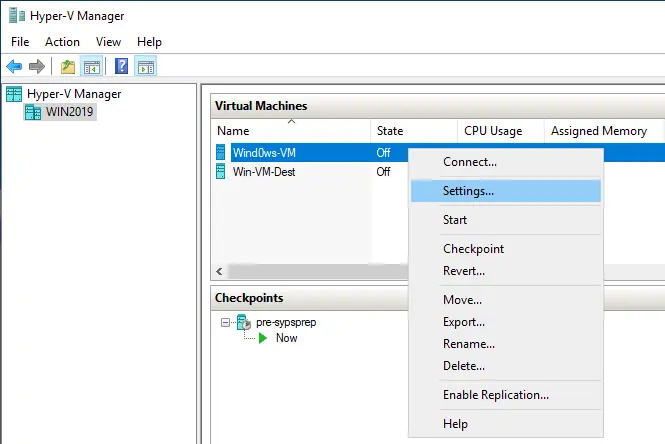The image size is (665, 444).
Task: Open Help via the blue question mark icon
Action: tap(122, 66)
